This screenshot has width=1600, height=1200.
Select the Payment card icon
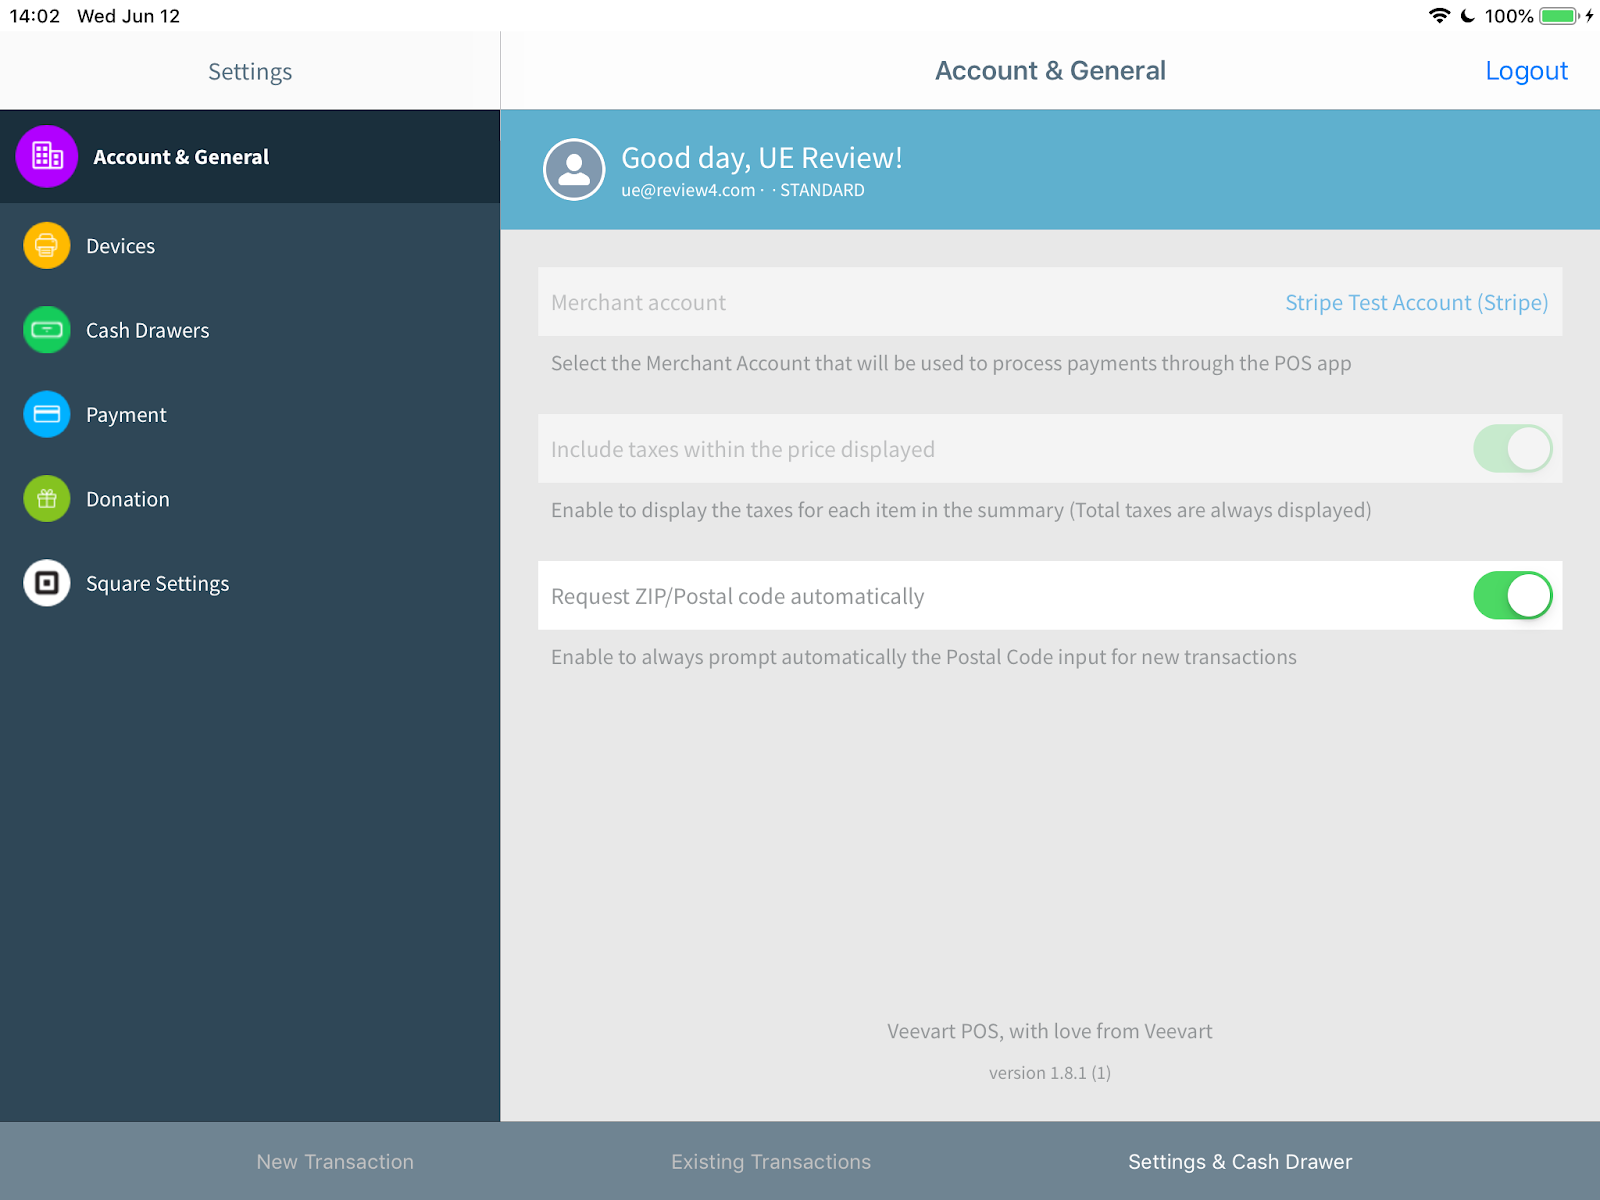(x=46, y=414)
